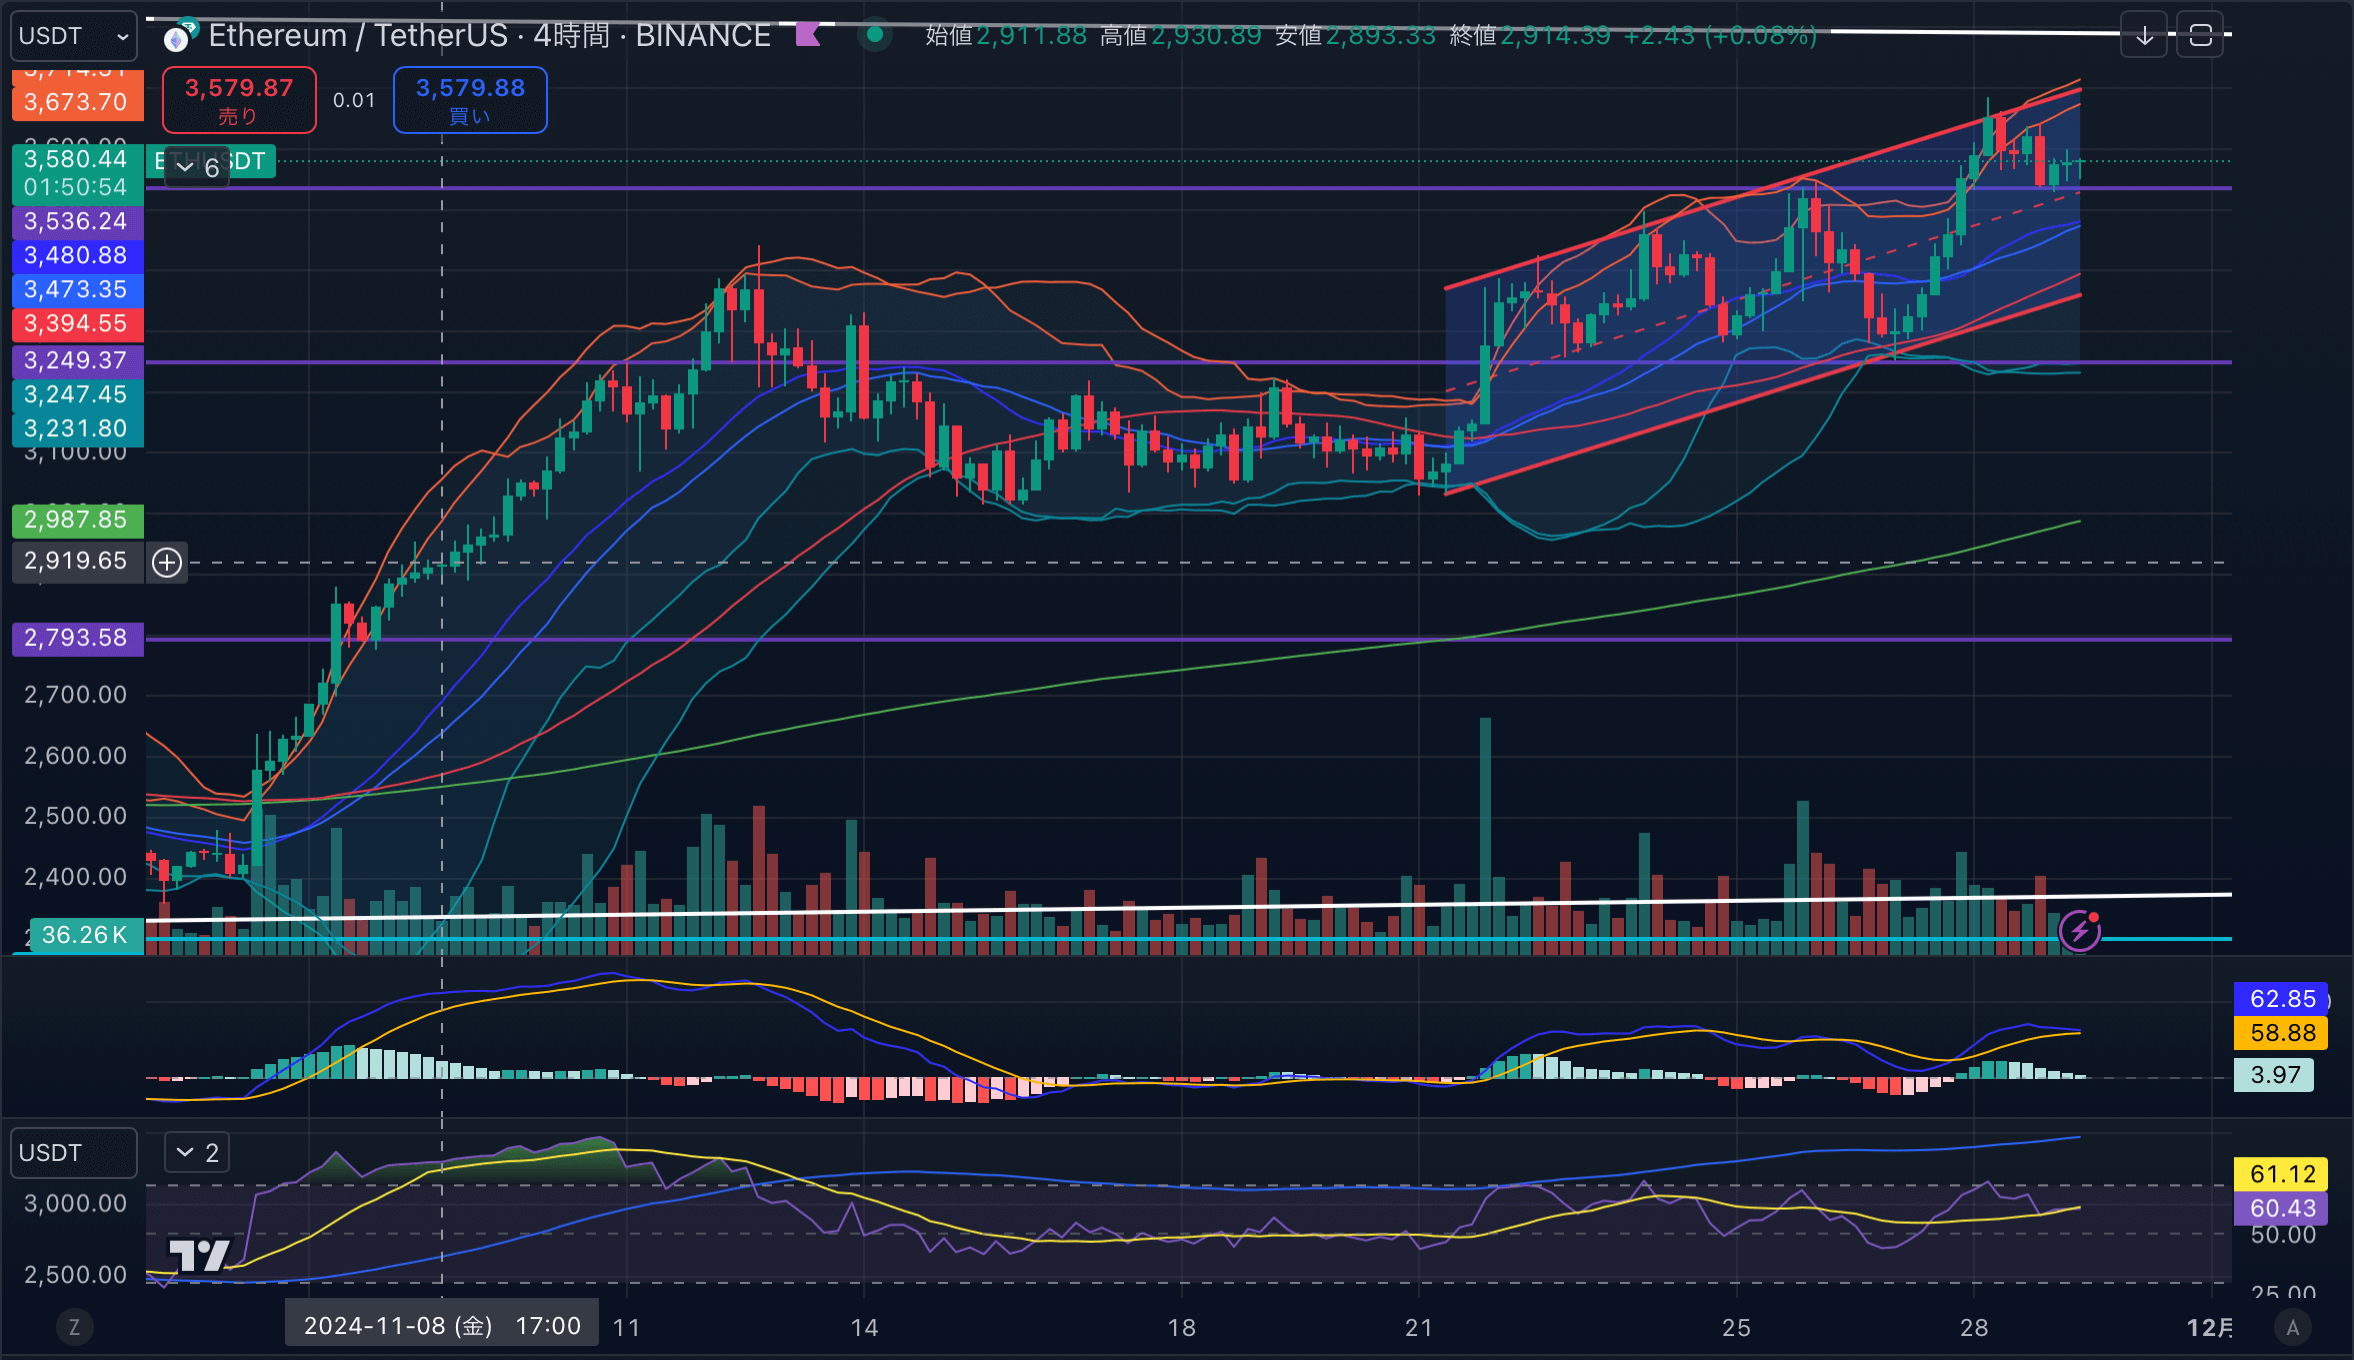The width and height of the screenshot is (2354, 1360).
Task: Click the blue 3,480.88 price label
Action: (x=77, y=256)
